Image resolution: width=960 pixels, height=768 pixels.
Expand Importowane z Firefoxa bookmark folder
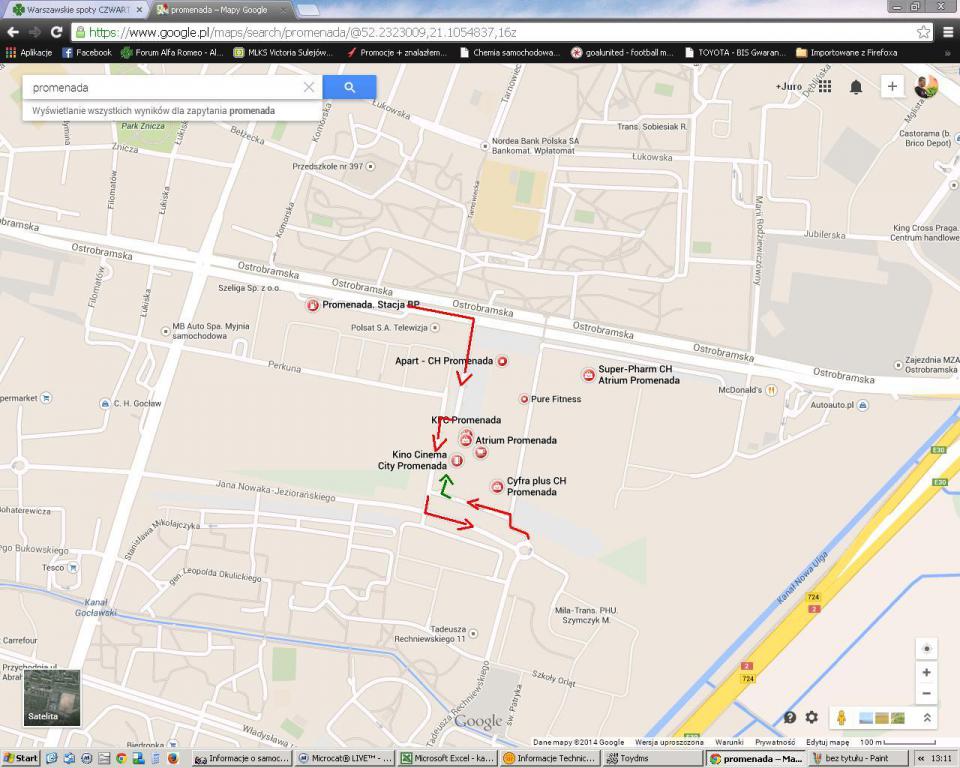click(x=847, y=53)
